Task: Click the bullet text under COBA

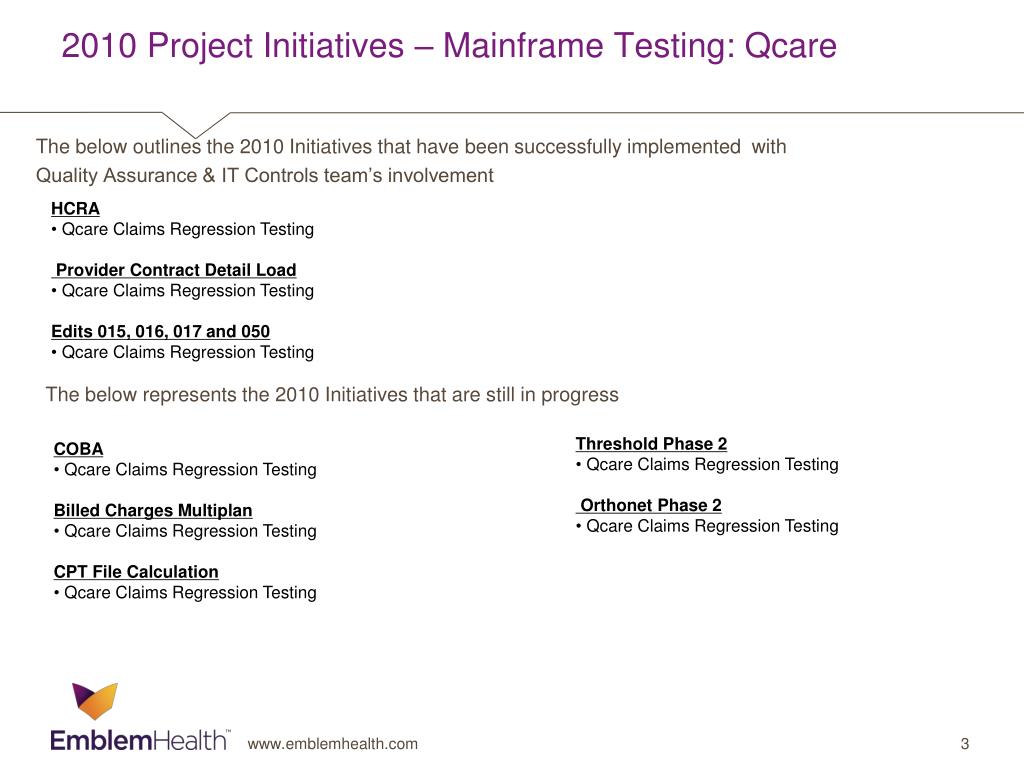Action: [x=185, y=470]
